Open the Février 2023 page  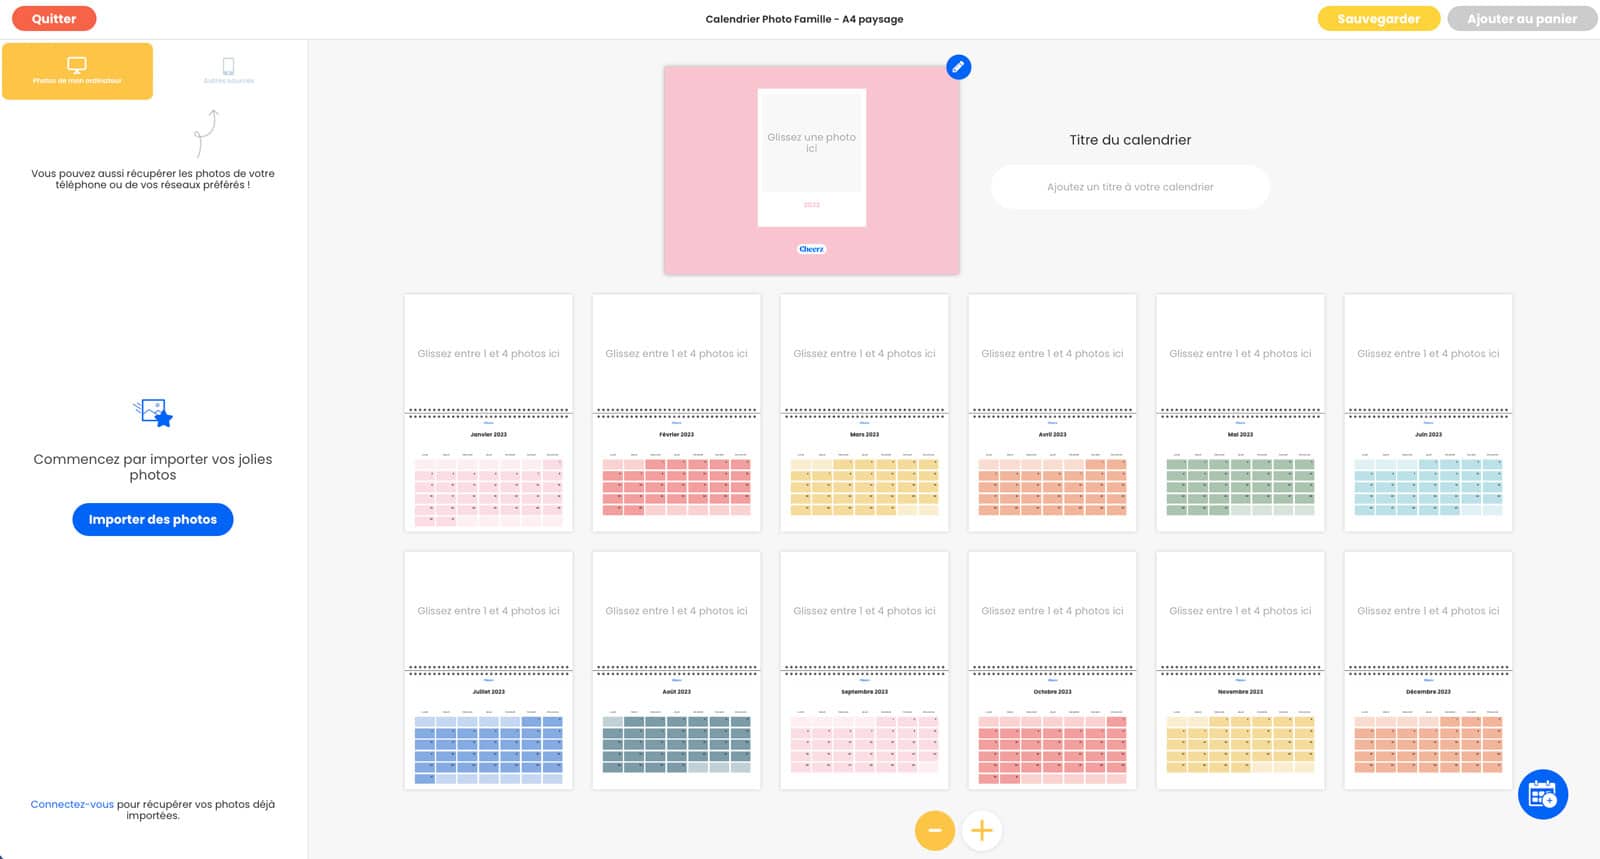[676, 412]
